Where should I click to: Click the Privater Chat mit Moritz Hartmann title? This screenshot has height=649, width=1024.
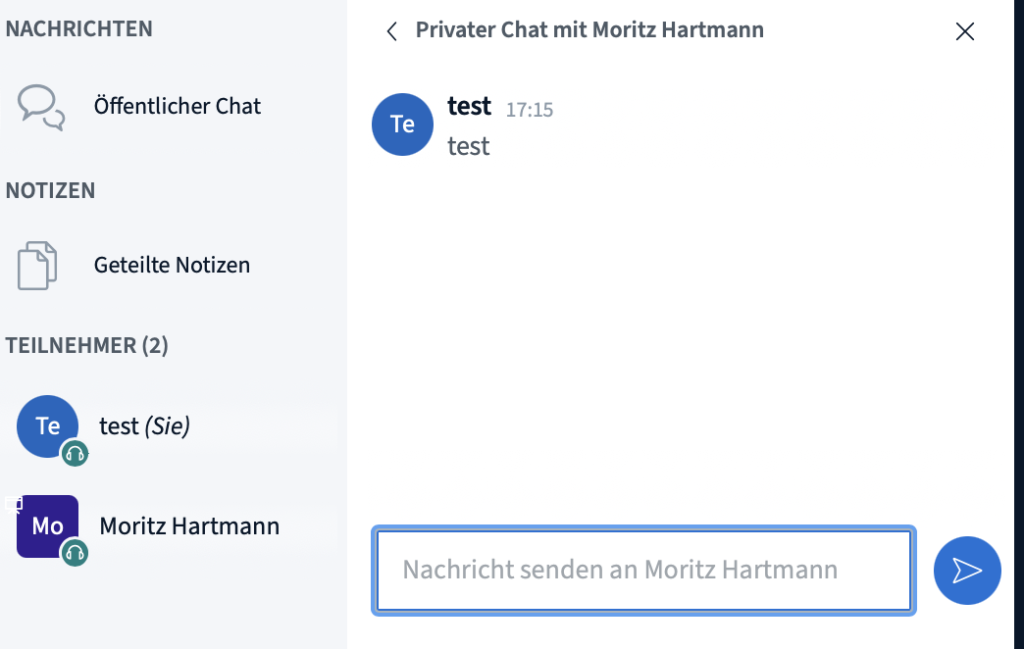[x=589, y=30]
